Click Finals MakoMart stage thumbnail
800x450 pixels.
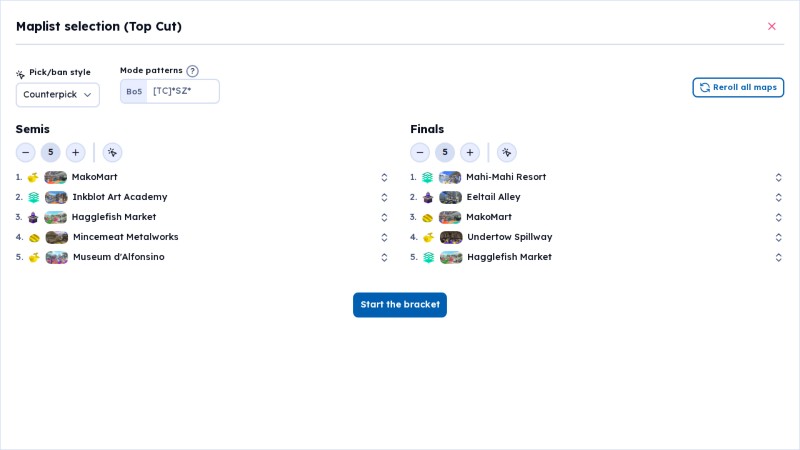(450, 217)
